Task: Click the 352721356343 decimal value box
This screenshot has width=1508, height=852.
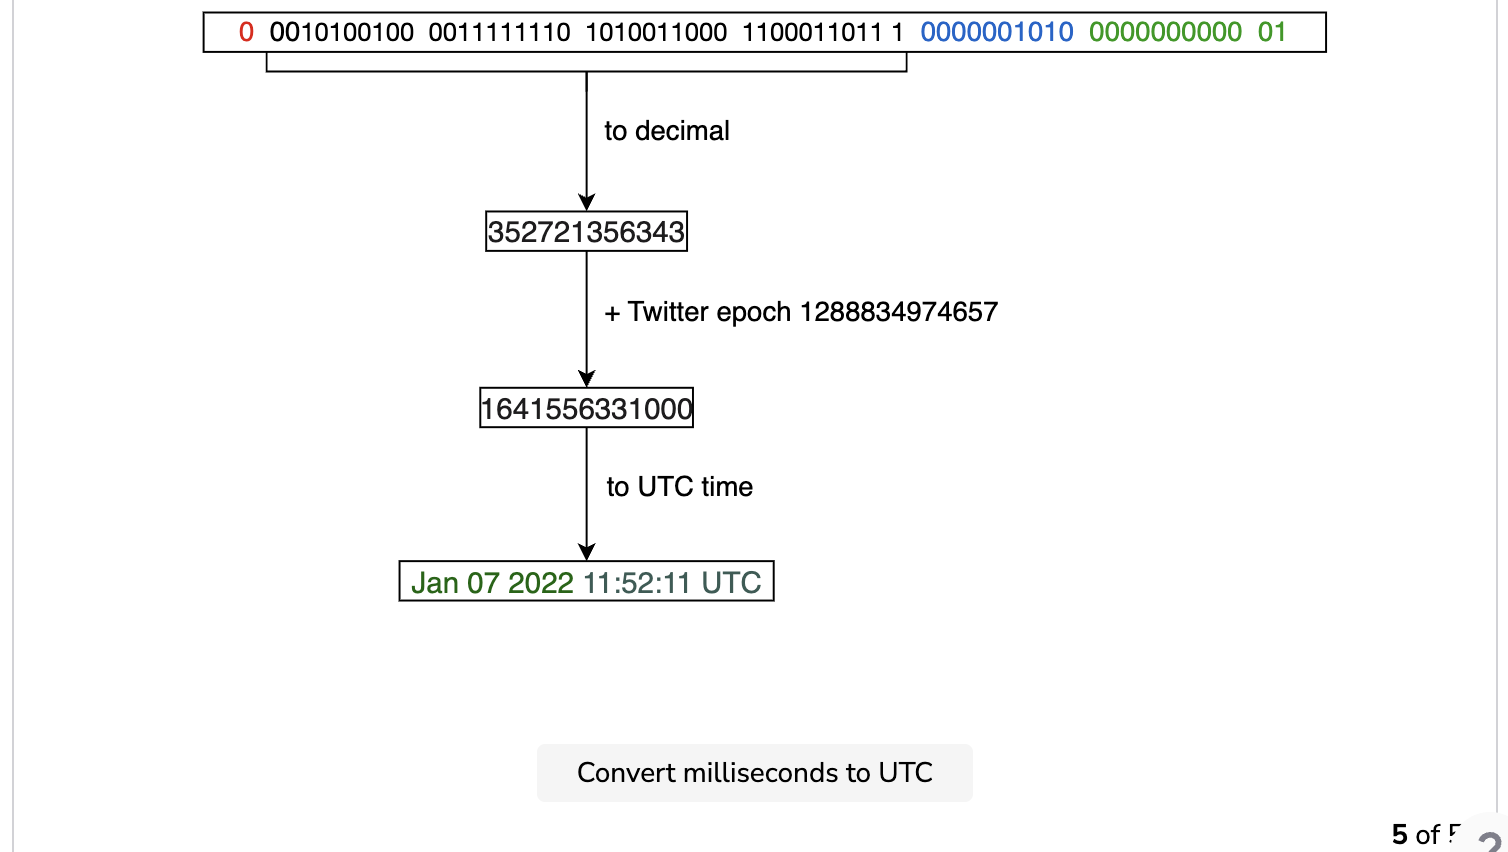Action: point(586,232)
